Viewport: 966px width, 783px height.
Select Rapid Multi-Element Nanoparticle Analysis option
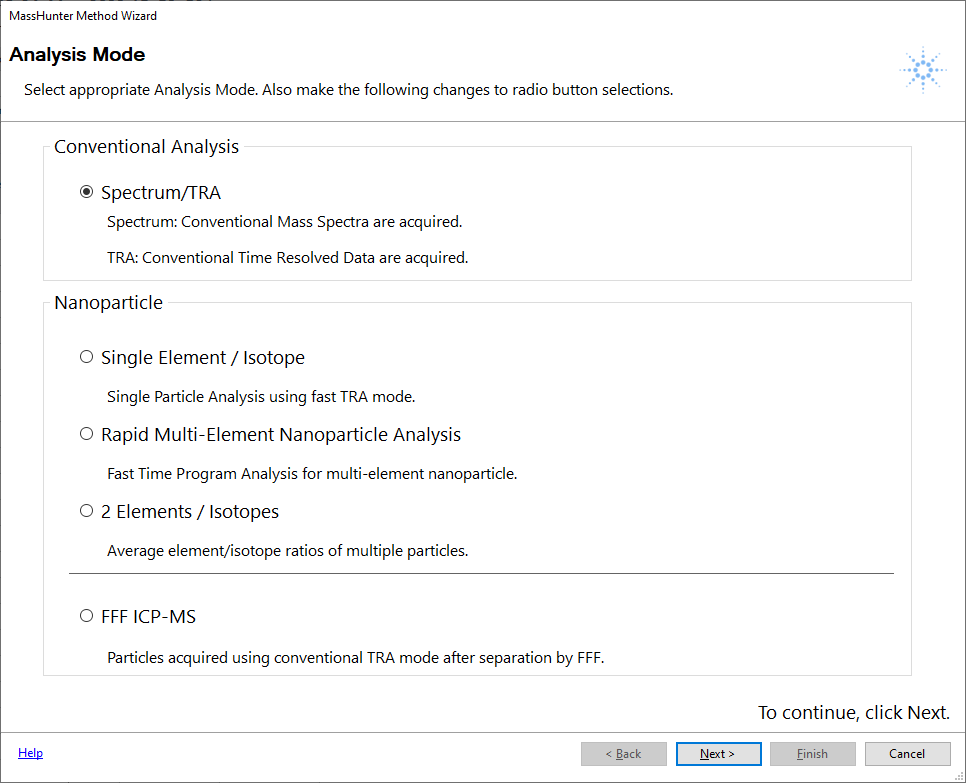(x=87, y=434)
